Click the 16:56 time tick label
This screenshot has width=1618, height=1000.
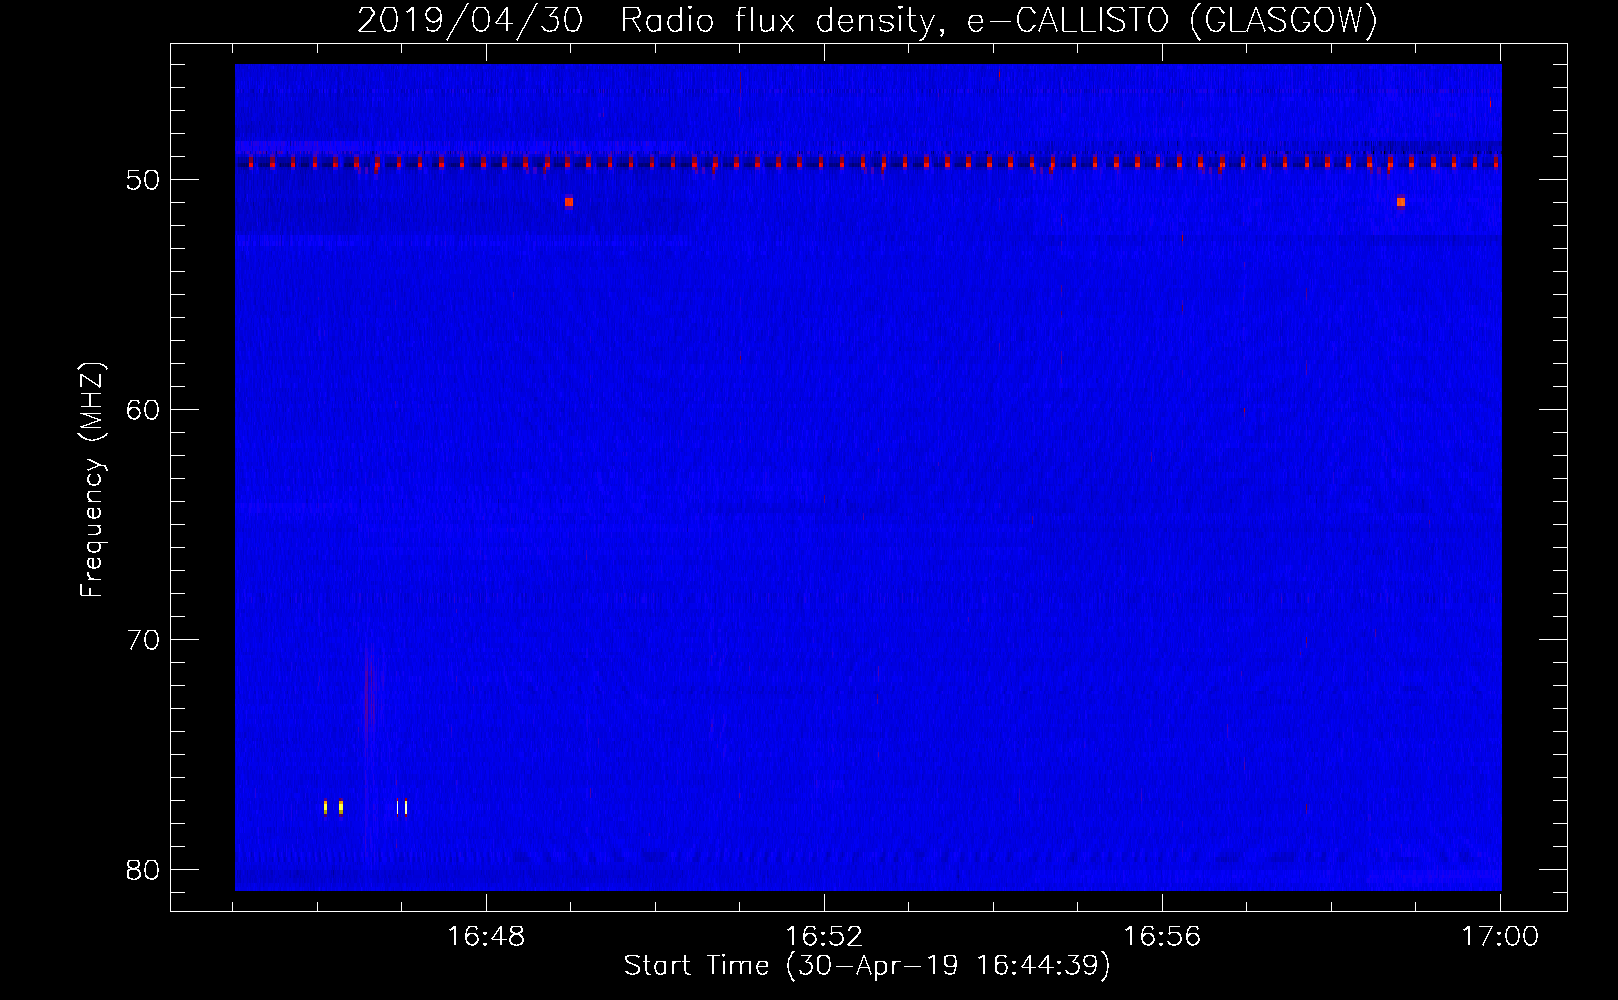coord(1161,936)
